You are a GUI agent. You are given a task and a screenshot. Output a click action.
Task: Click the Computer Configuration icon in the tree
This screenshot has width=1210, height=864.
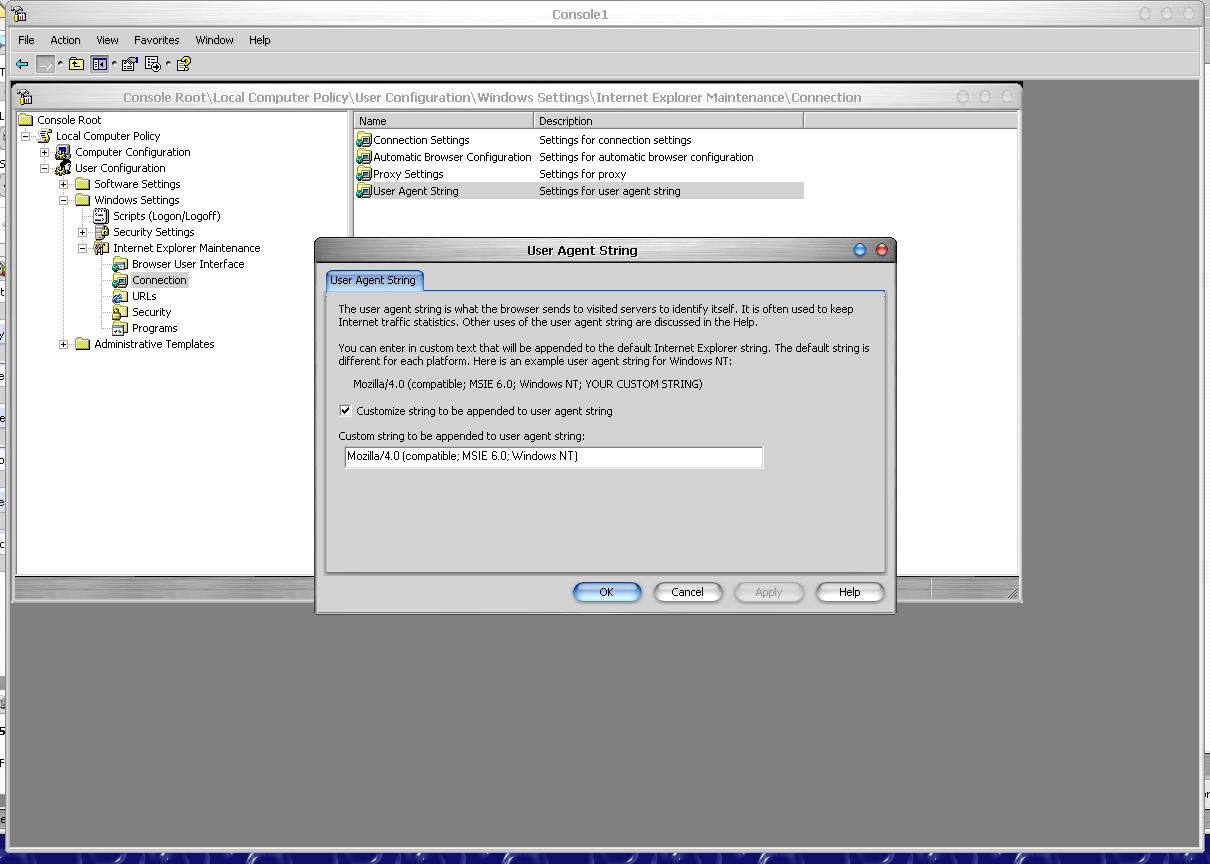pyautogui.click(x=63, y=152)
